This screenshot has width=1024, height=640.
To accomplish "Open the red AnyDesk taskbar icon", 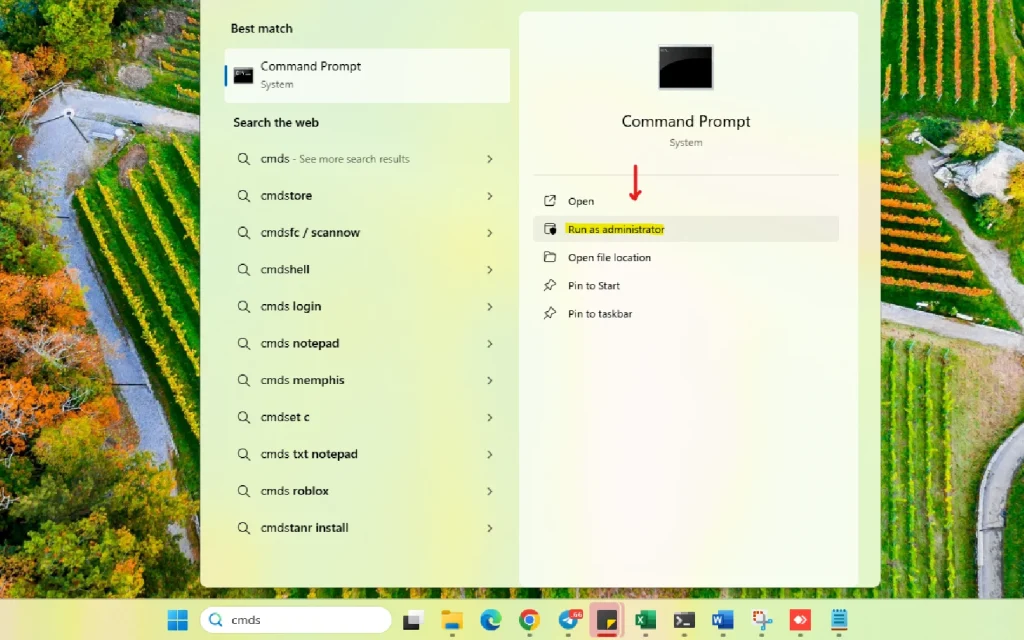I will coord(800,620).
